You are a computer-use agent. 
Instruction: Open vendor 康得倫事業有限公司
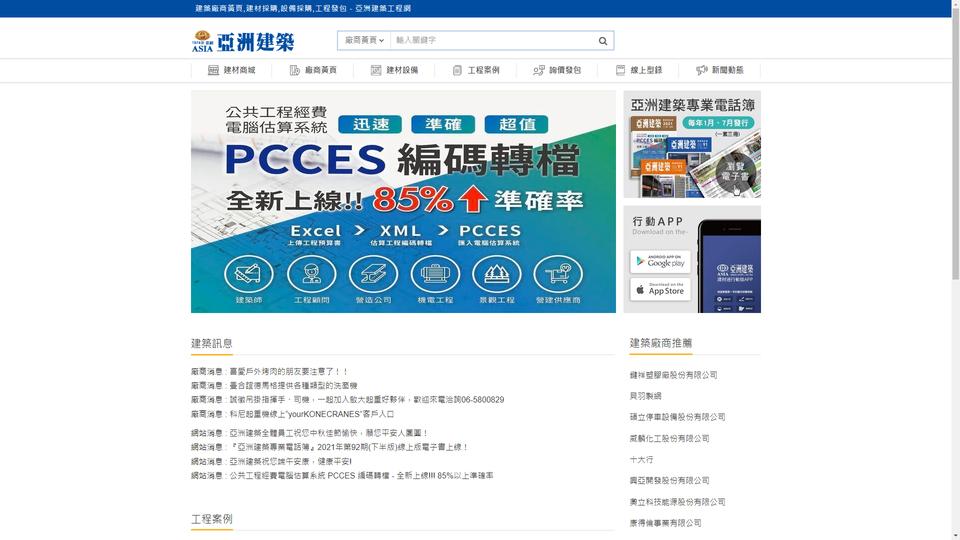click(x=666, y=523)
